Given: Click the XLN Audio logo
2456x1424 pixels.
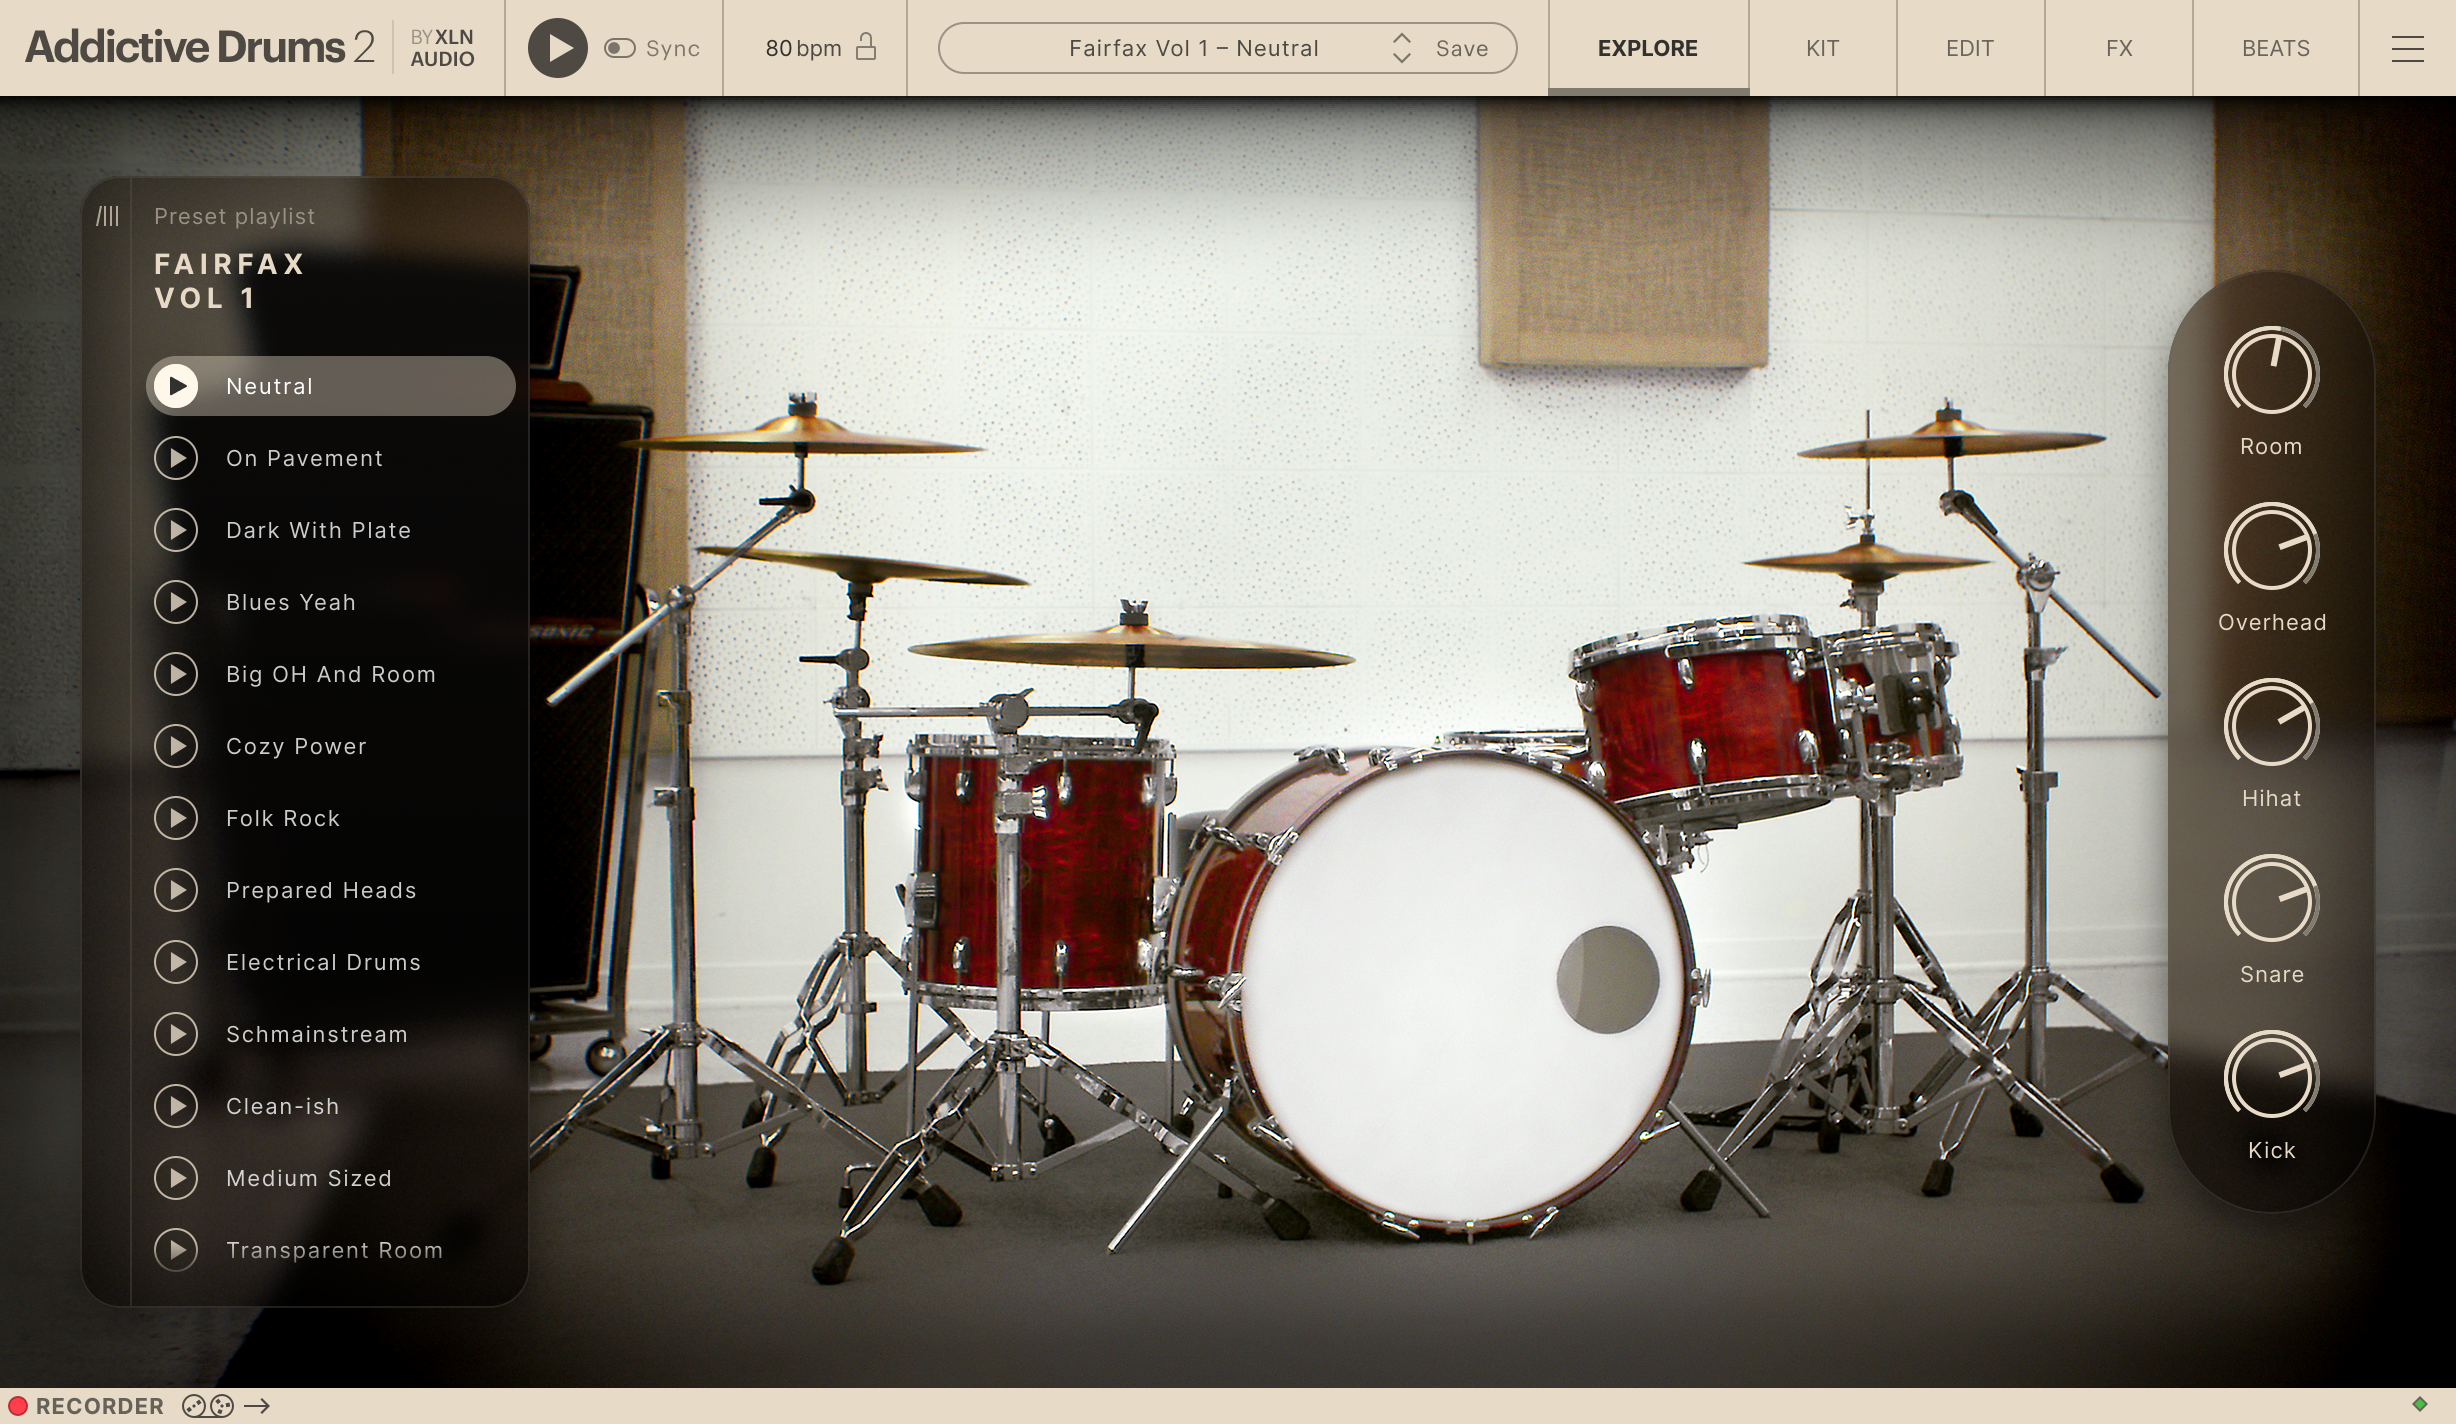Looking at the screenshot, I should click(x=442, y=48).
